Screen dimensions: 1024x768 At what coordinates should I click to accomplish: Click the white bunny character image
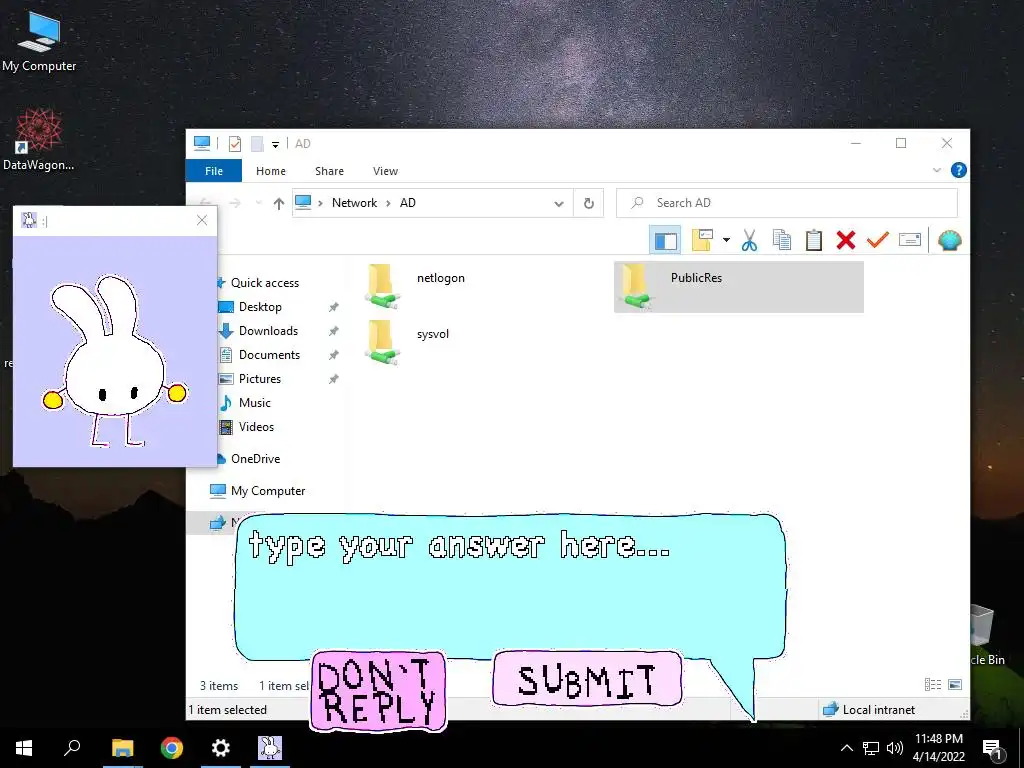tap(115, 361)
